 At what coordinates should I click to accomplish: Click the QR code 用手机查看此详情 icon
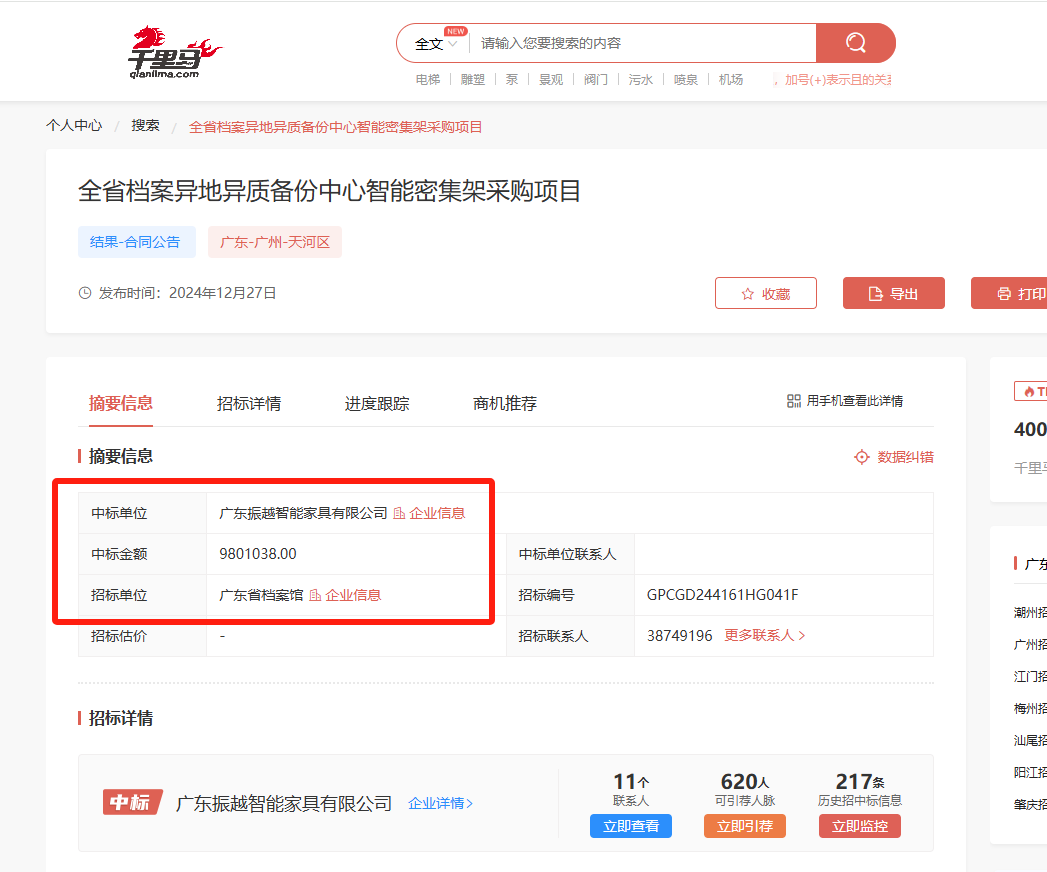click(x=794, y=401)
